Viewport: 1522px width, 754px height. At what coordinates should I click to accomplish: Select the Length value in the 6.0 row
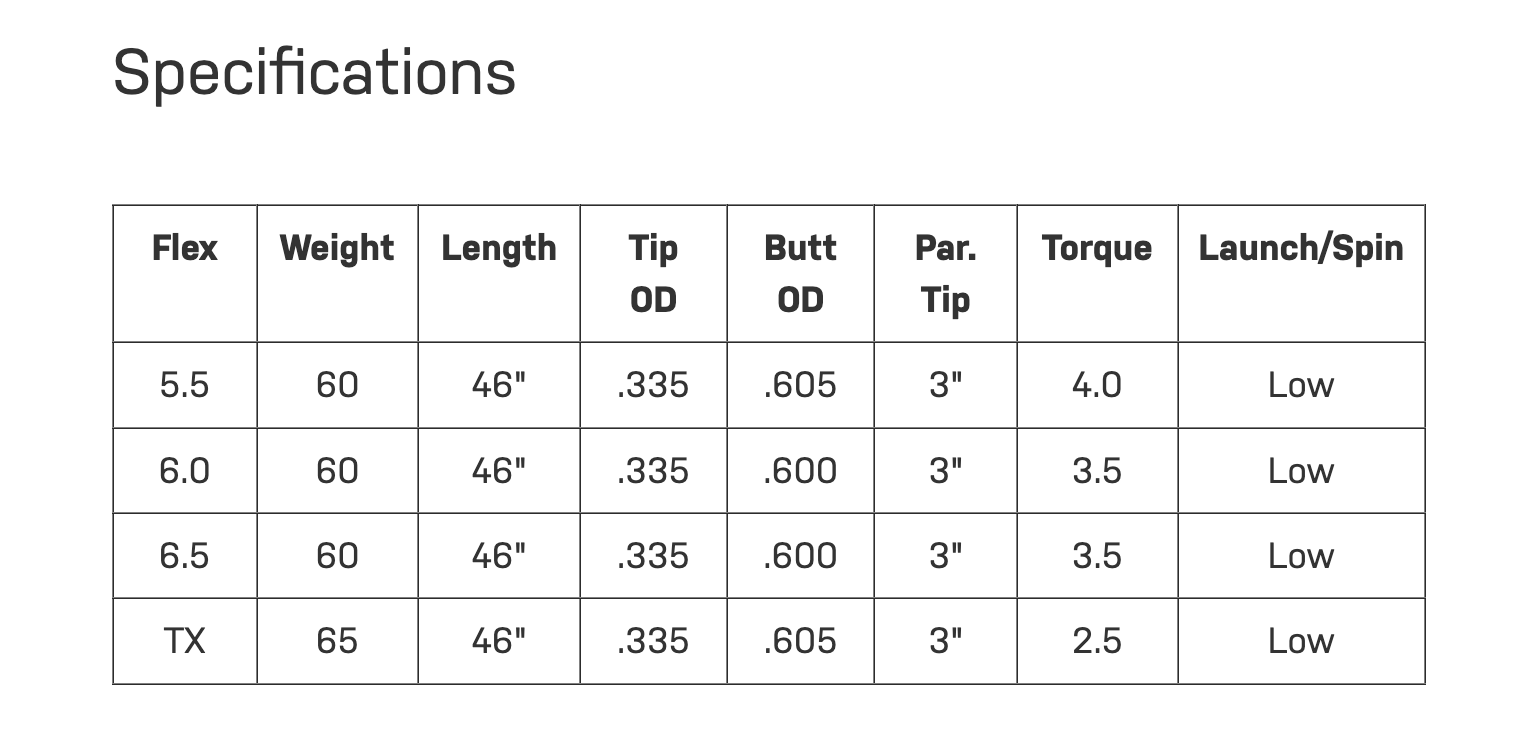pos(499,471)
